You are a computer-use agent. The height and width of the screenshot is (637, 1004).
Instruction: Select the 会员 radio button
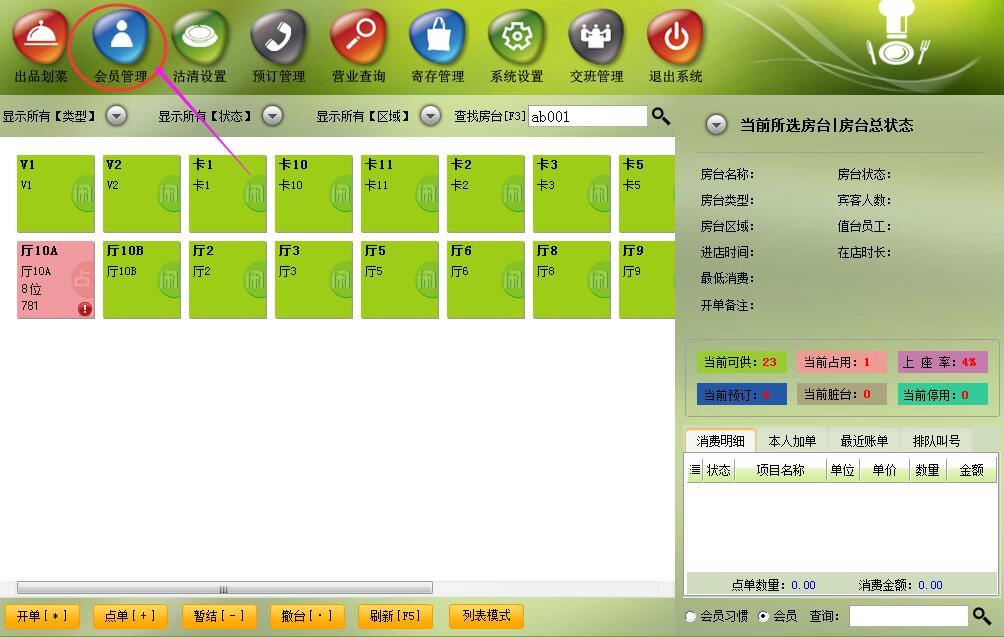(x=764, y=617)
